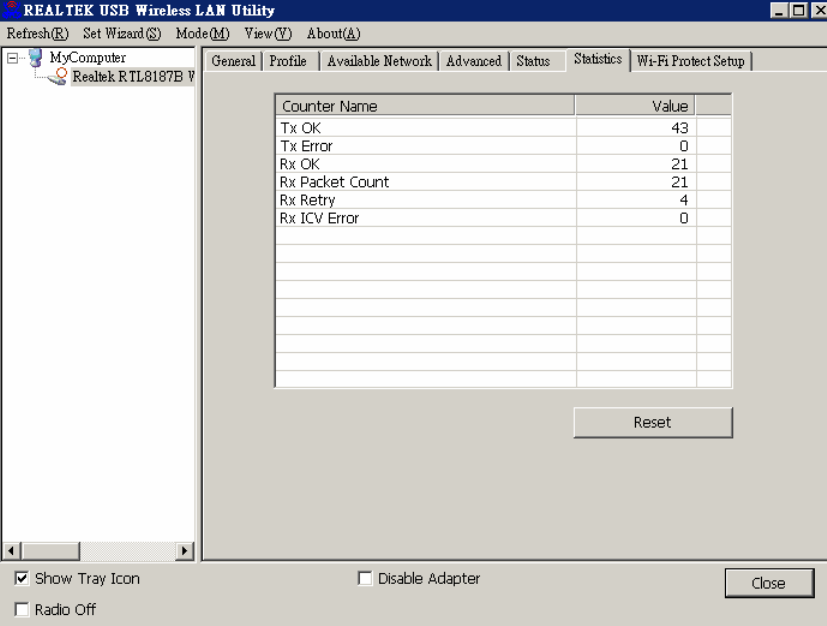Open the Mode(M) menu
This screenshot has width=827, height=626.
(203, 34)
